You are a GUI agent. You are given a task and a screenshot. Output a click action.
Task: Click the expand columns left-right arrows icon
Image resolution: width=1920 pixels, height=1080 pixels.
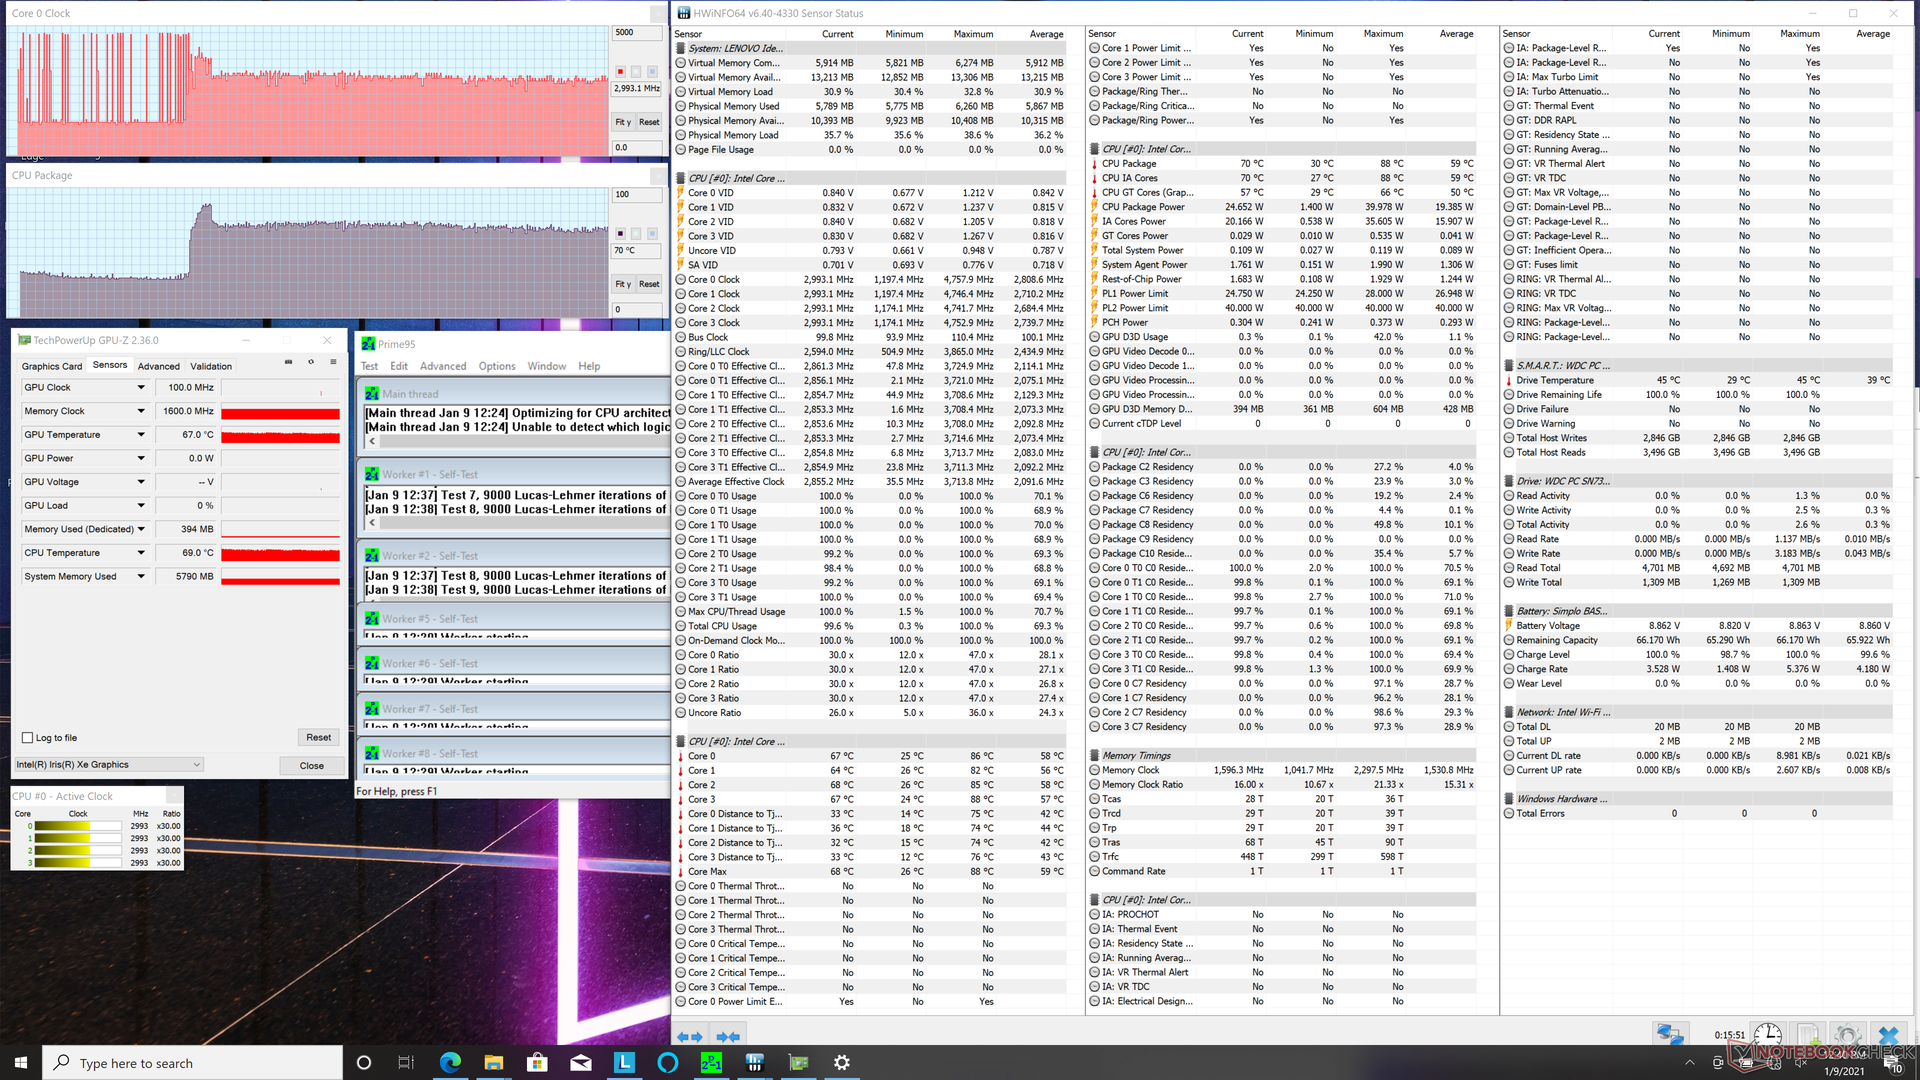click(x=689, y=1037)
